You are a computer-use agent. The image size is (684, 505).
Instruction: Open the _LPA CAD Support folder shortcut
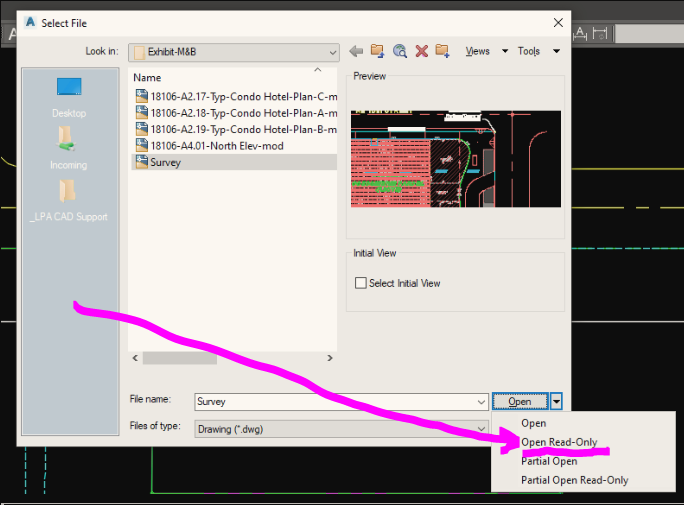(x=68, y=201)
